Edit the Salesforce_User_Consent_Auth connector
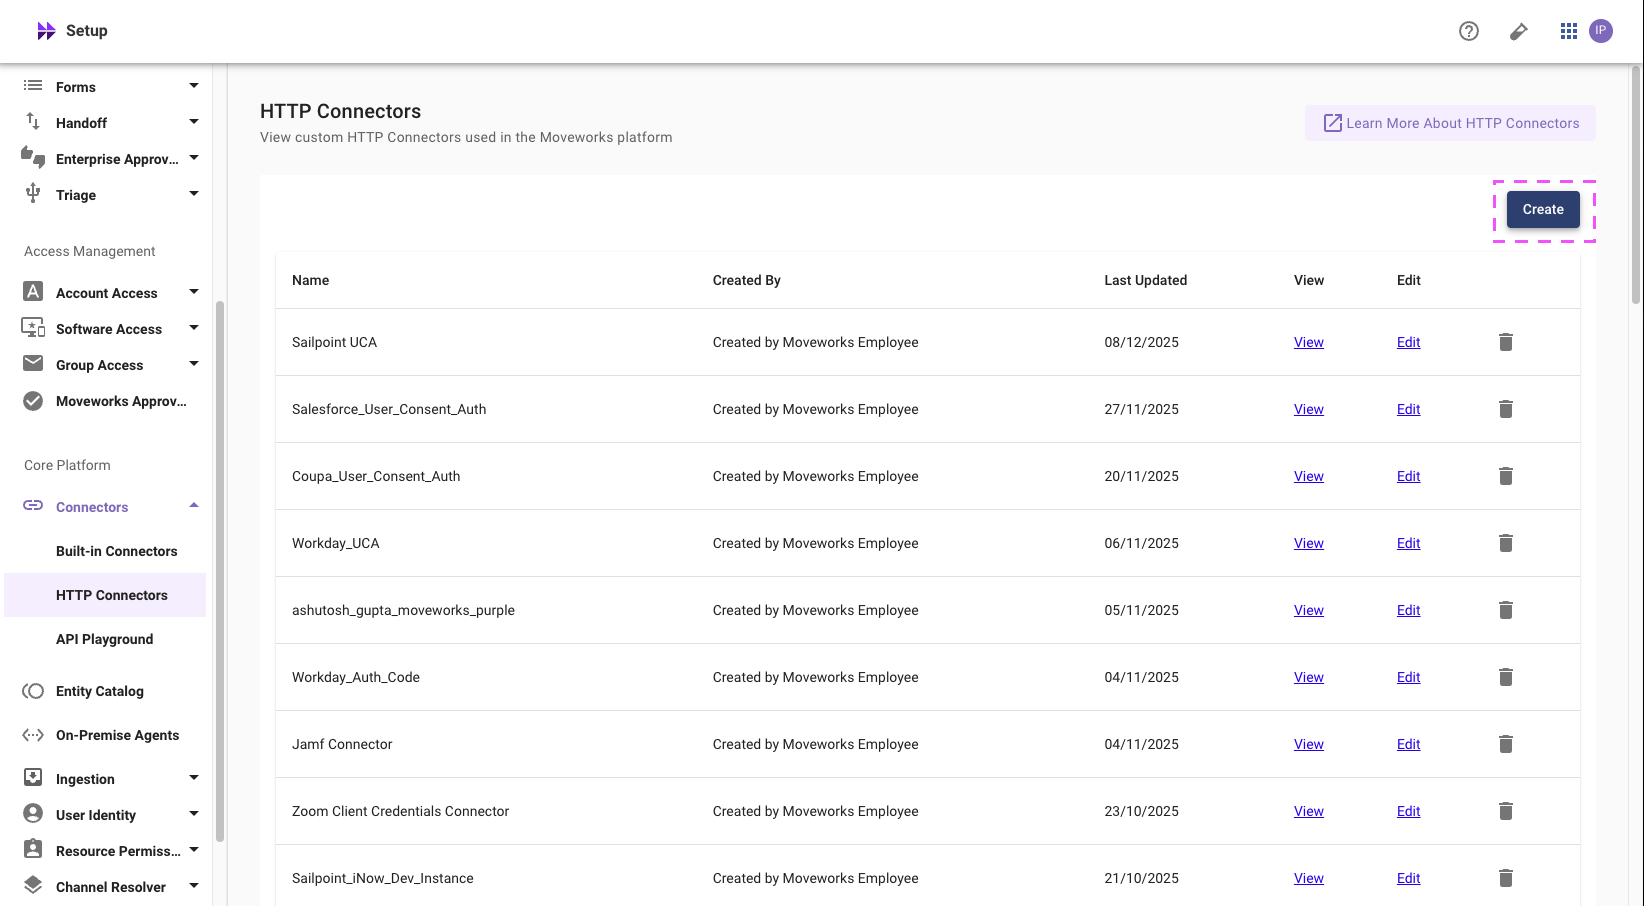 coord(1408,409)
